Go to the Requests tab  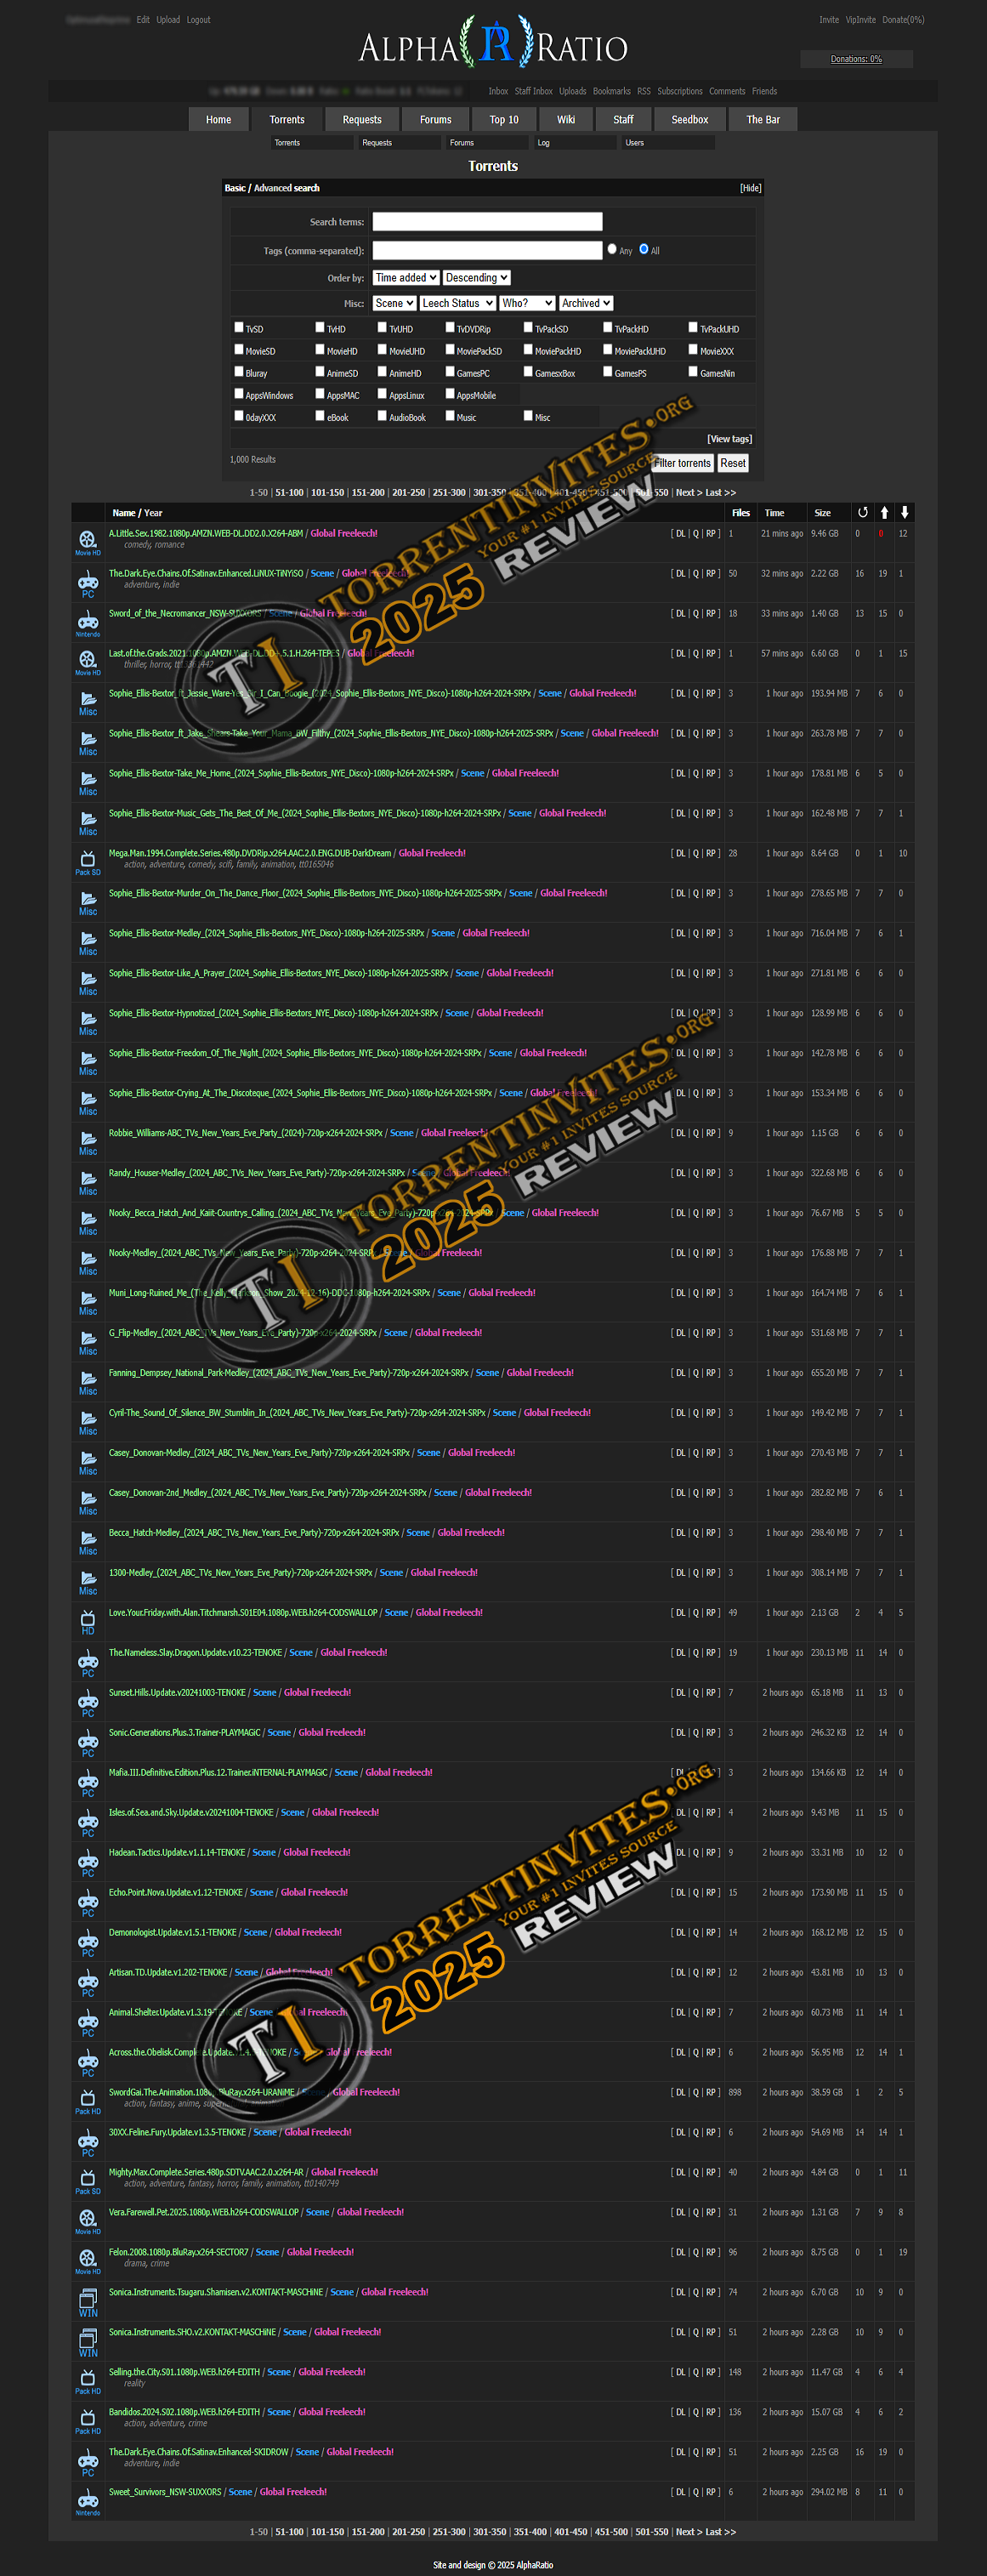click(x=362, y=120)
